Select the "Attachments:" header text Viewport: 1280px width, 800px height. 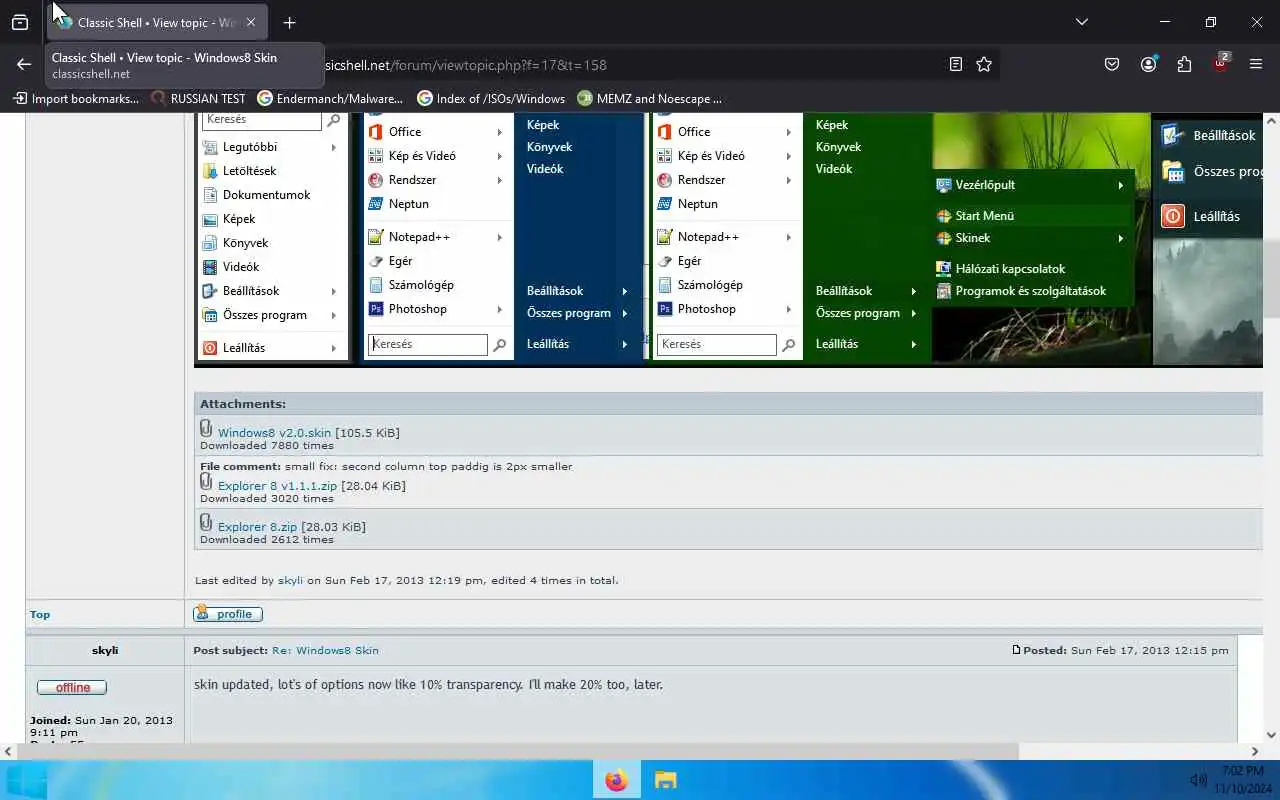click(x=243, y=404)
